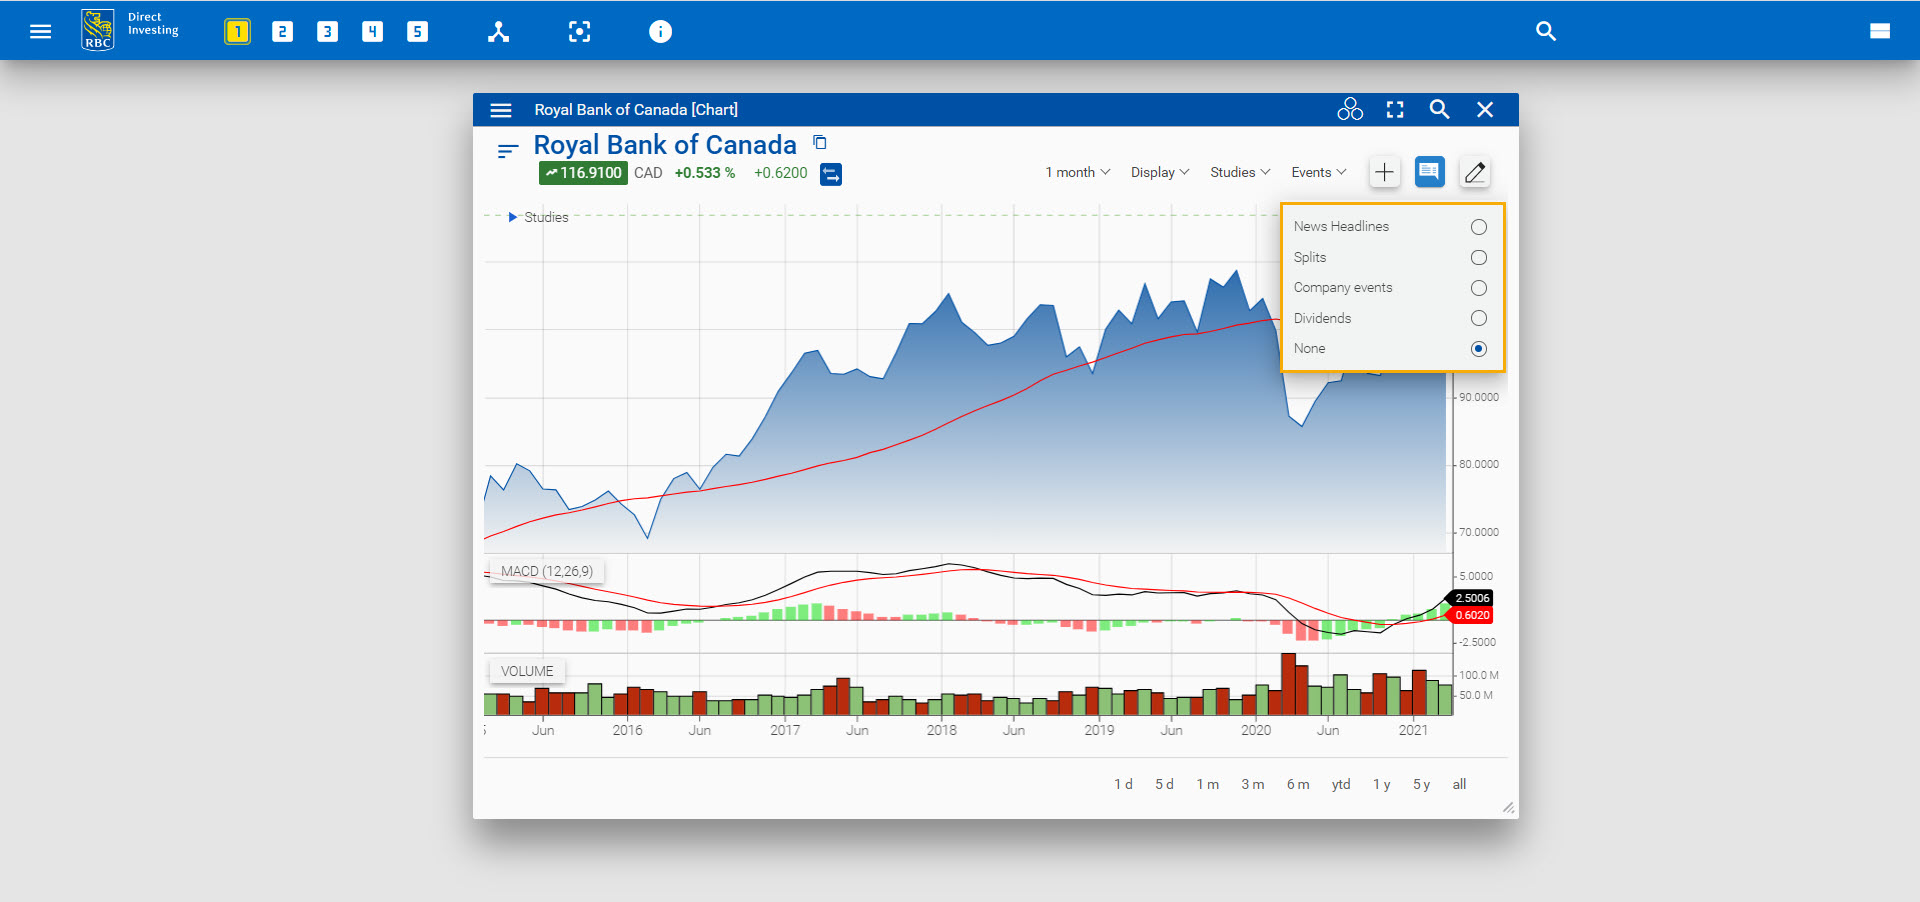1920x902 pixels.
Task: Open the search icon in the top bar
Action: [1545, 31]
